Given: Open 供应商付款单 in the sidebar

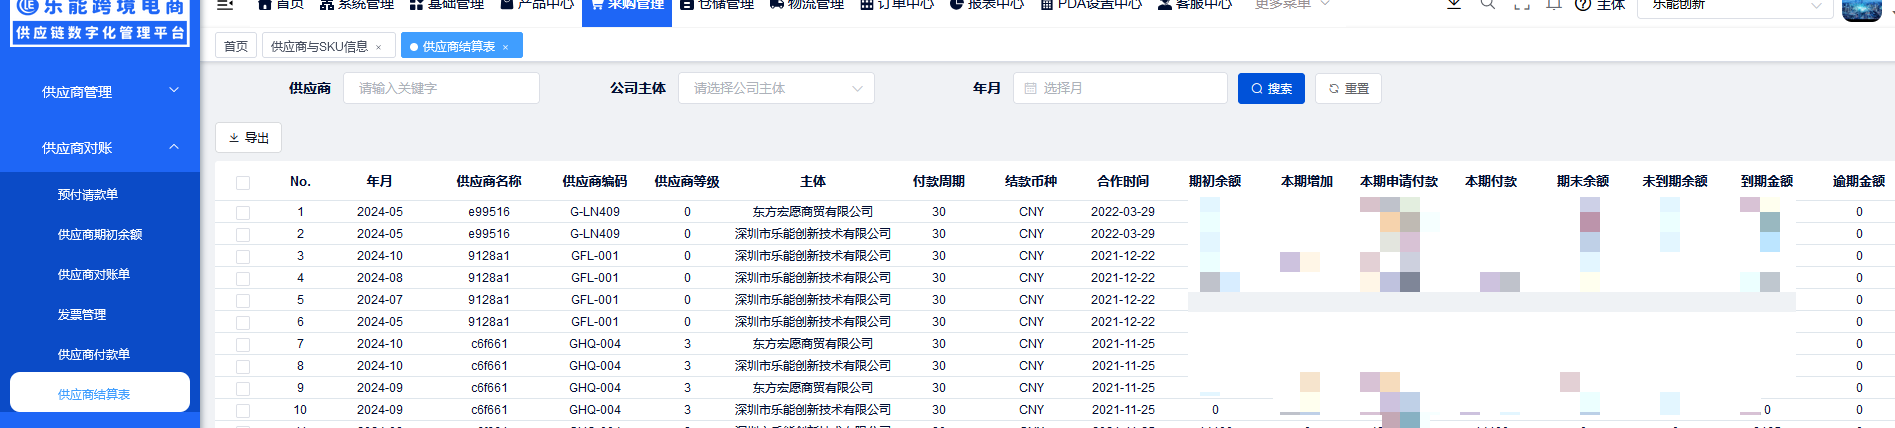Looking at the screenshot, I should tap(94, 355).
